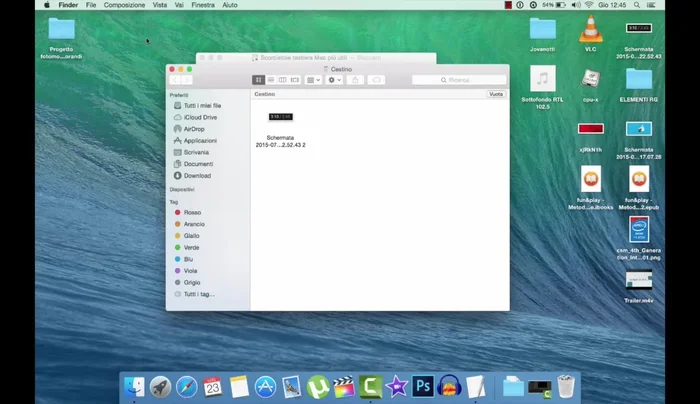Select the Rosso red tag
Viewport: 700px width, 404px height.
point(192,212)
